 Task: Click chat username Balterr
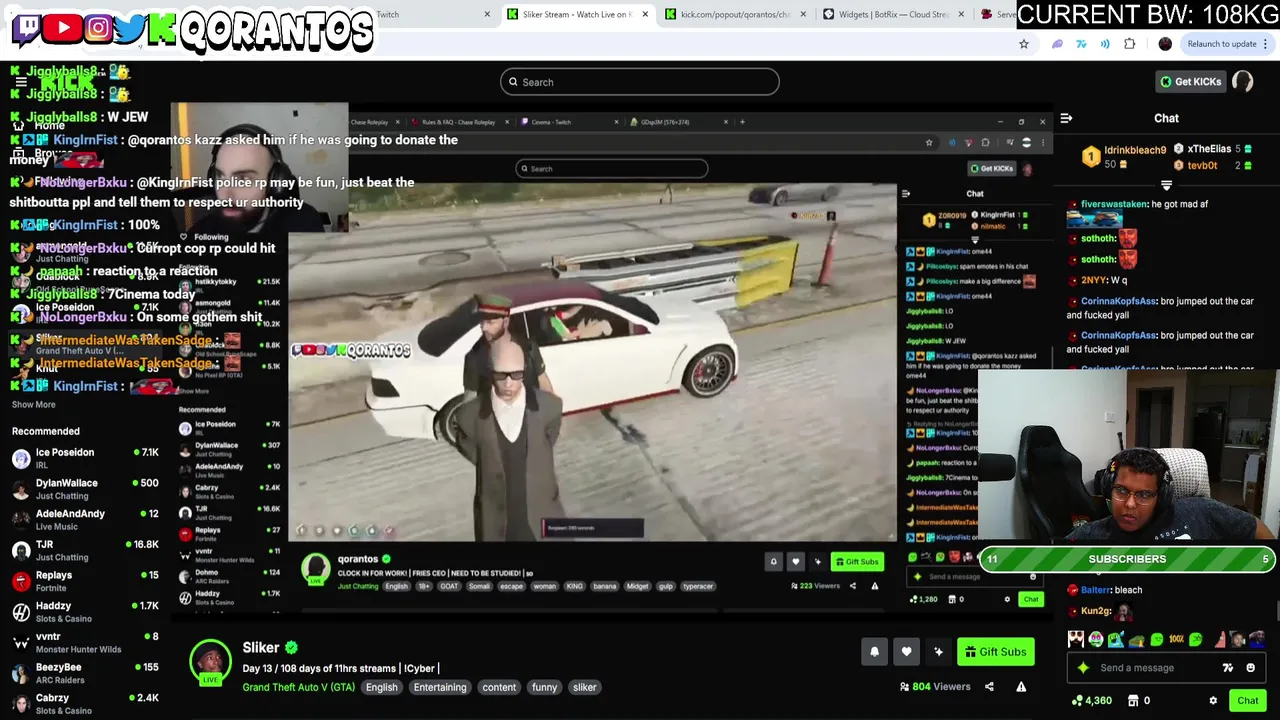pos(1096,590)
